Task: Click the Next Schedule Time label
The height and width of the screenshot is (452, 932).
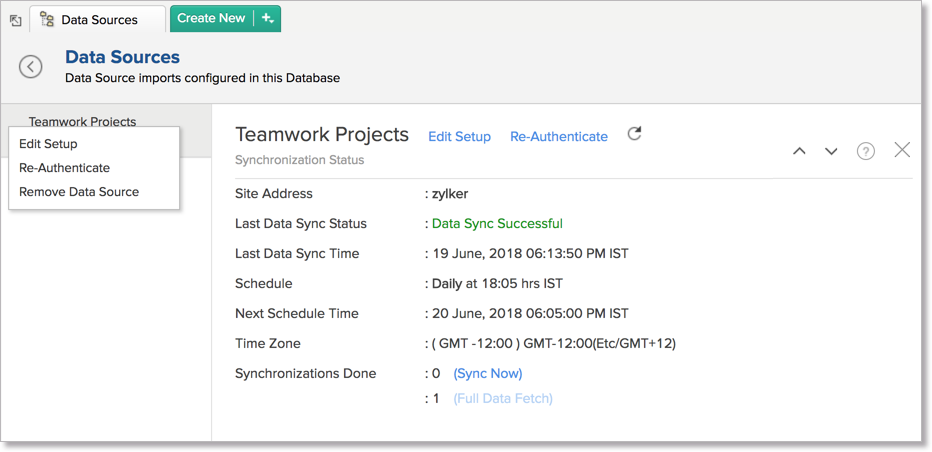Action: [x=297, y=313]
